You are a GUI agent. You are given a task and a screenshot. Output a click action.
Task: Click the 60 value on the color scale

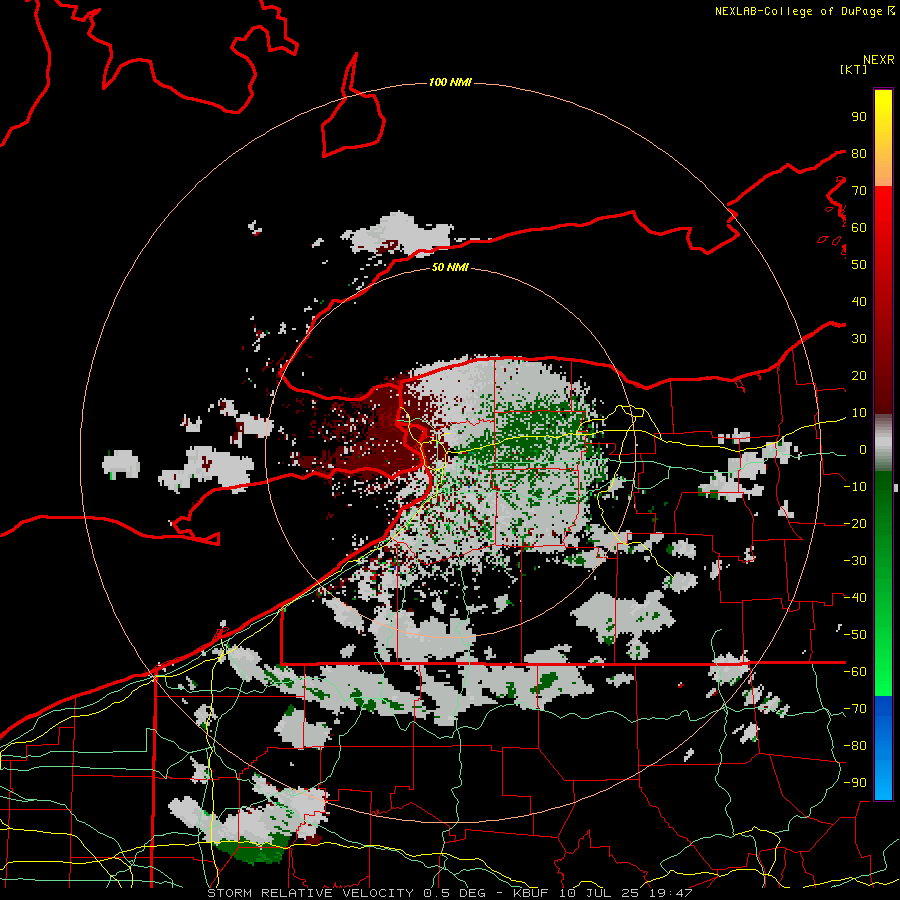859,228
